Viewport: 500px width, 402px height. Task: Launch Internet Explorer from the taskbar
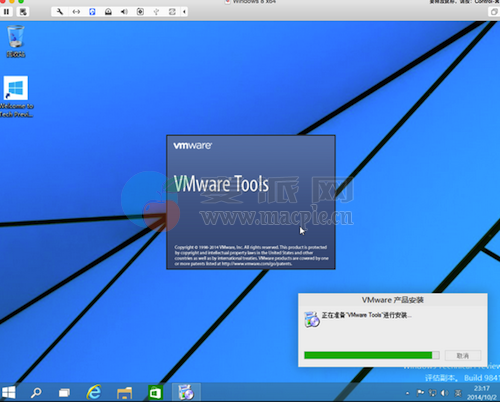click(94, 392)
